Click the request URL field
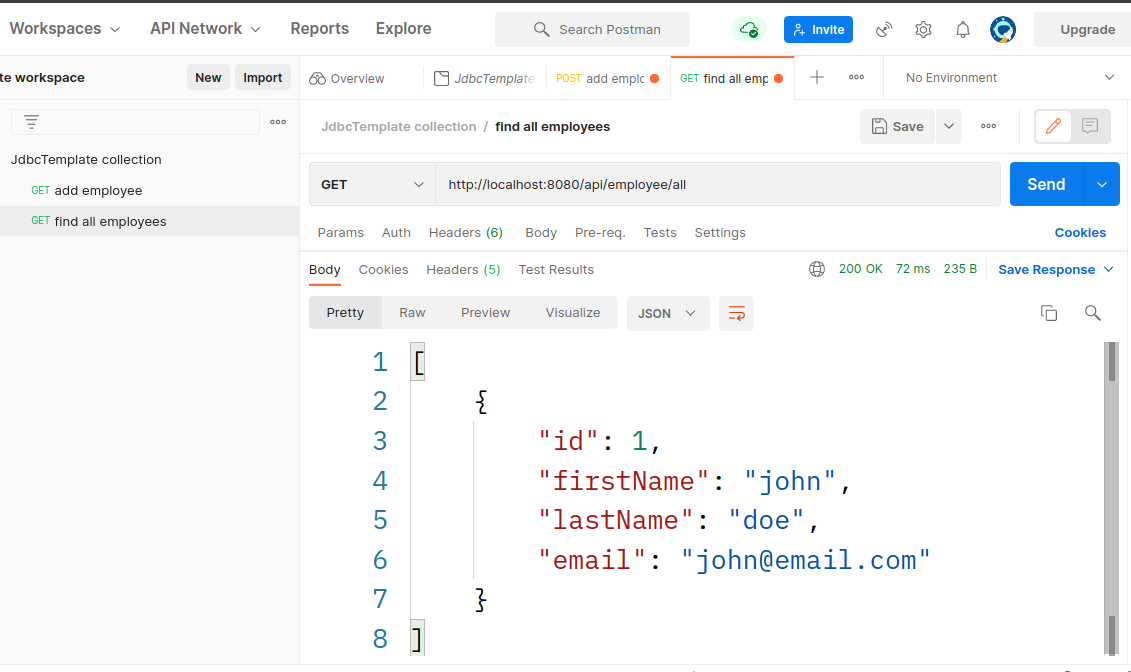This screenshot has width=1131, height=672. [718, 185]
